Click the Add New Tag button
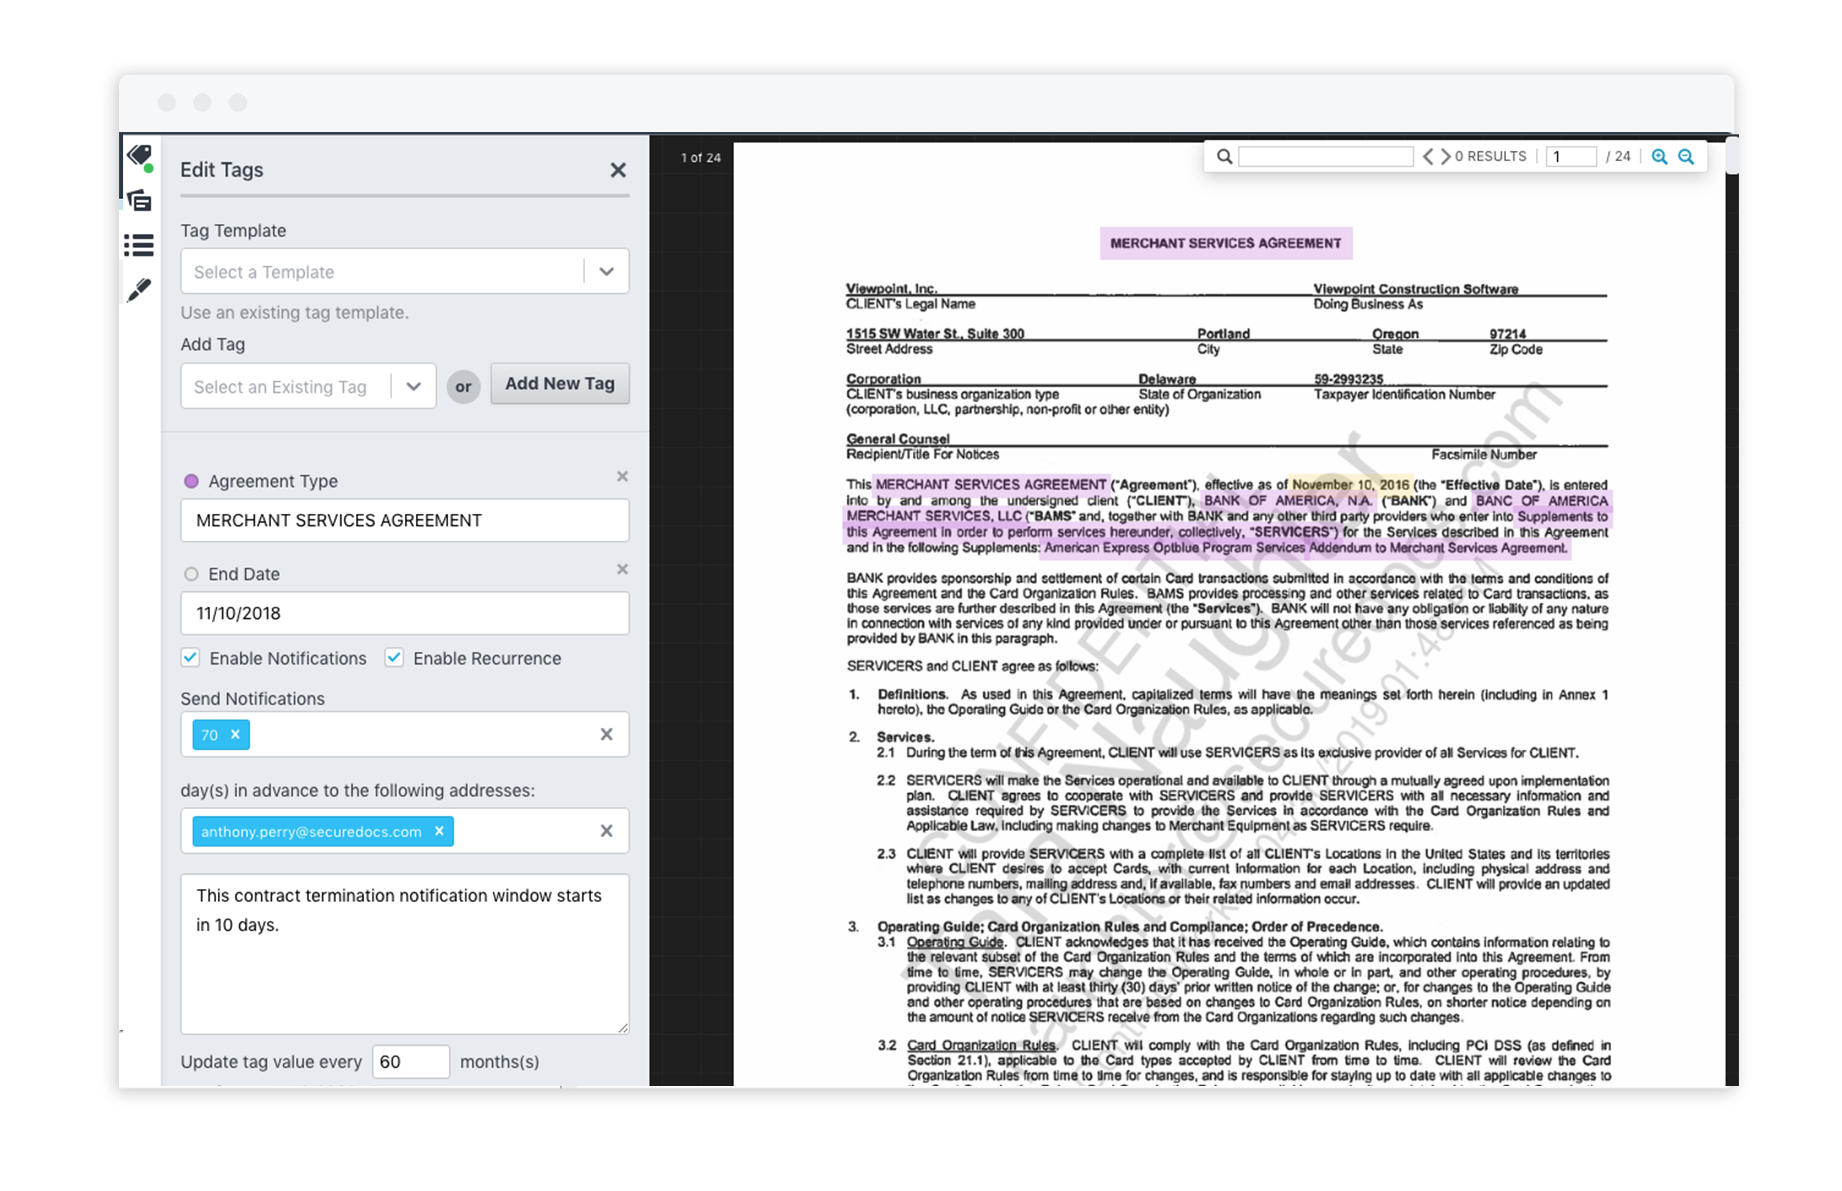 click(559, 383)
